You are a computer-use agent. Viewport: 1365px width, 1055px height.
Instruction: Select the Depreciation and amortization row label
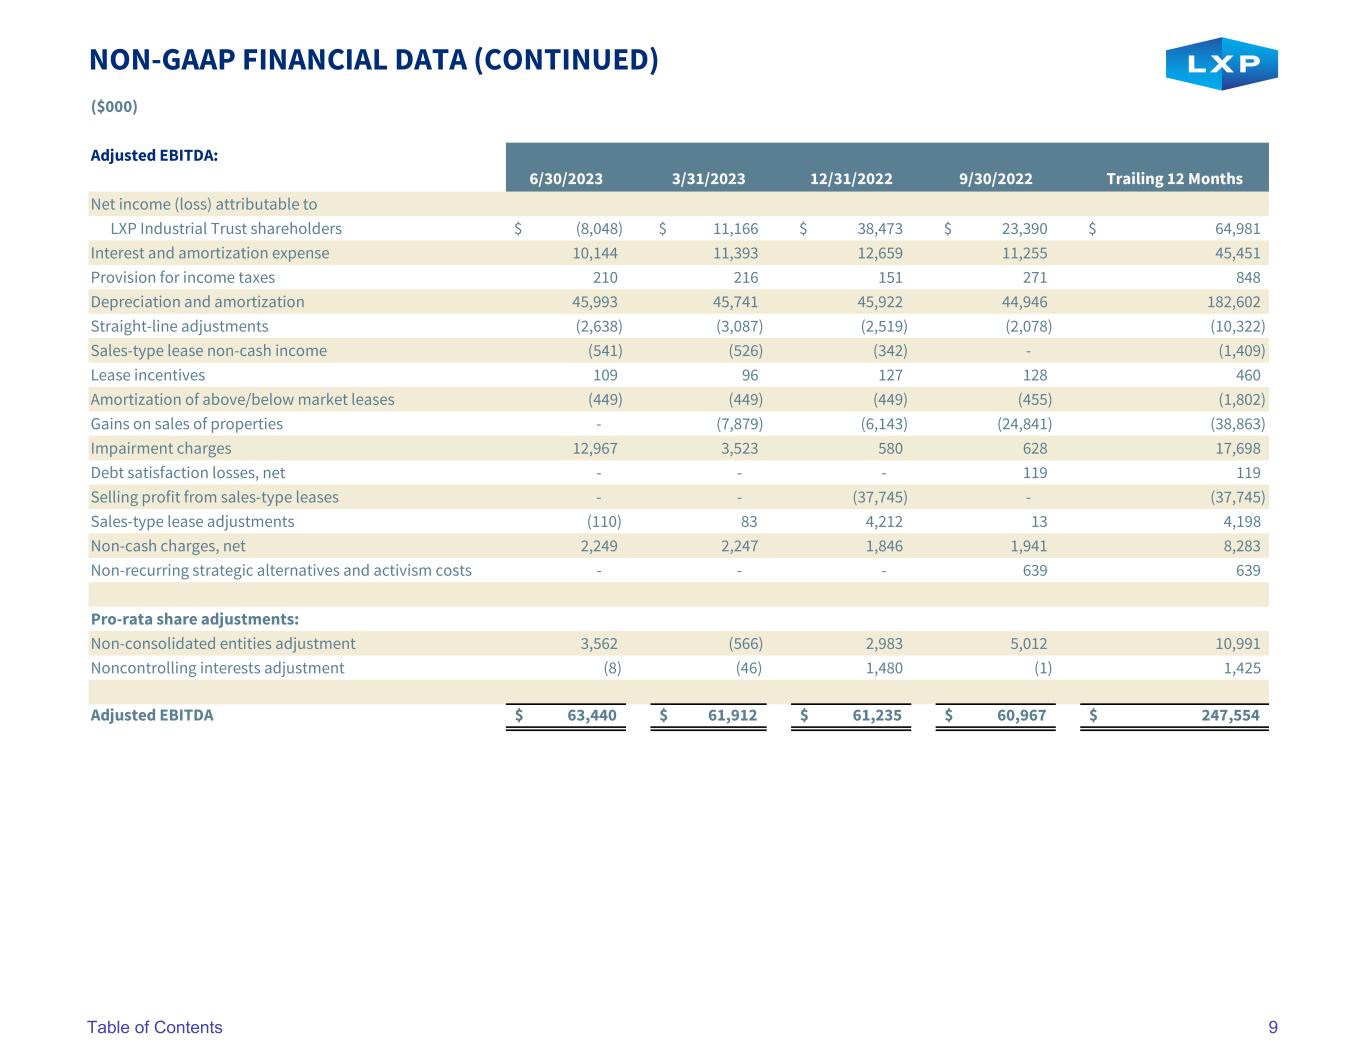pyautogui.click(x=197, y=302)
